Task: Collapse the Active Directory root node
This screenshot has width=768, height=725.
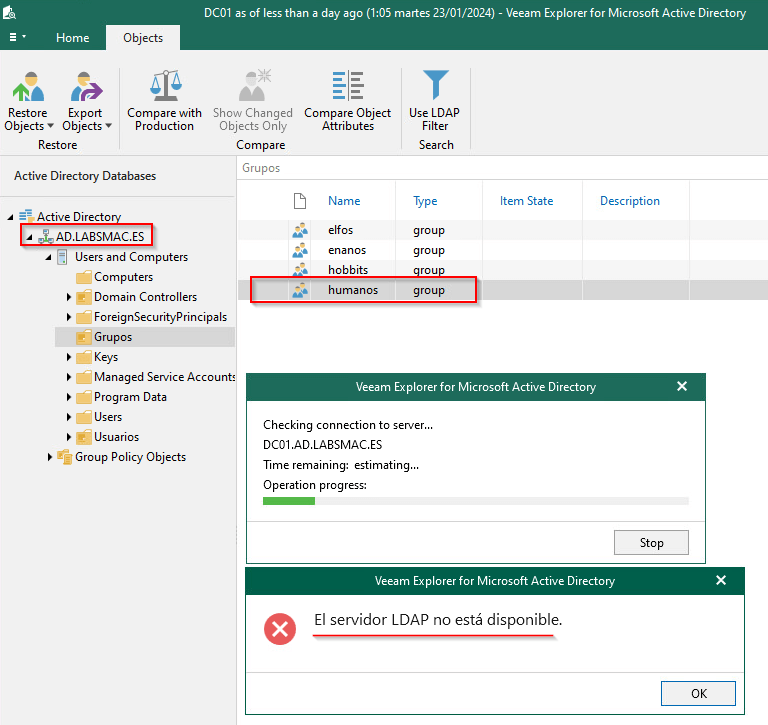Action: click(x=10, y=217)
